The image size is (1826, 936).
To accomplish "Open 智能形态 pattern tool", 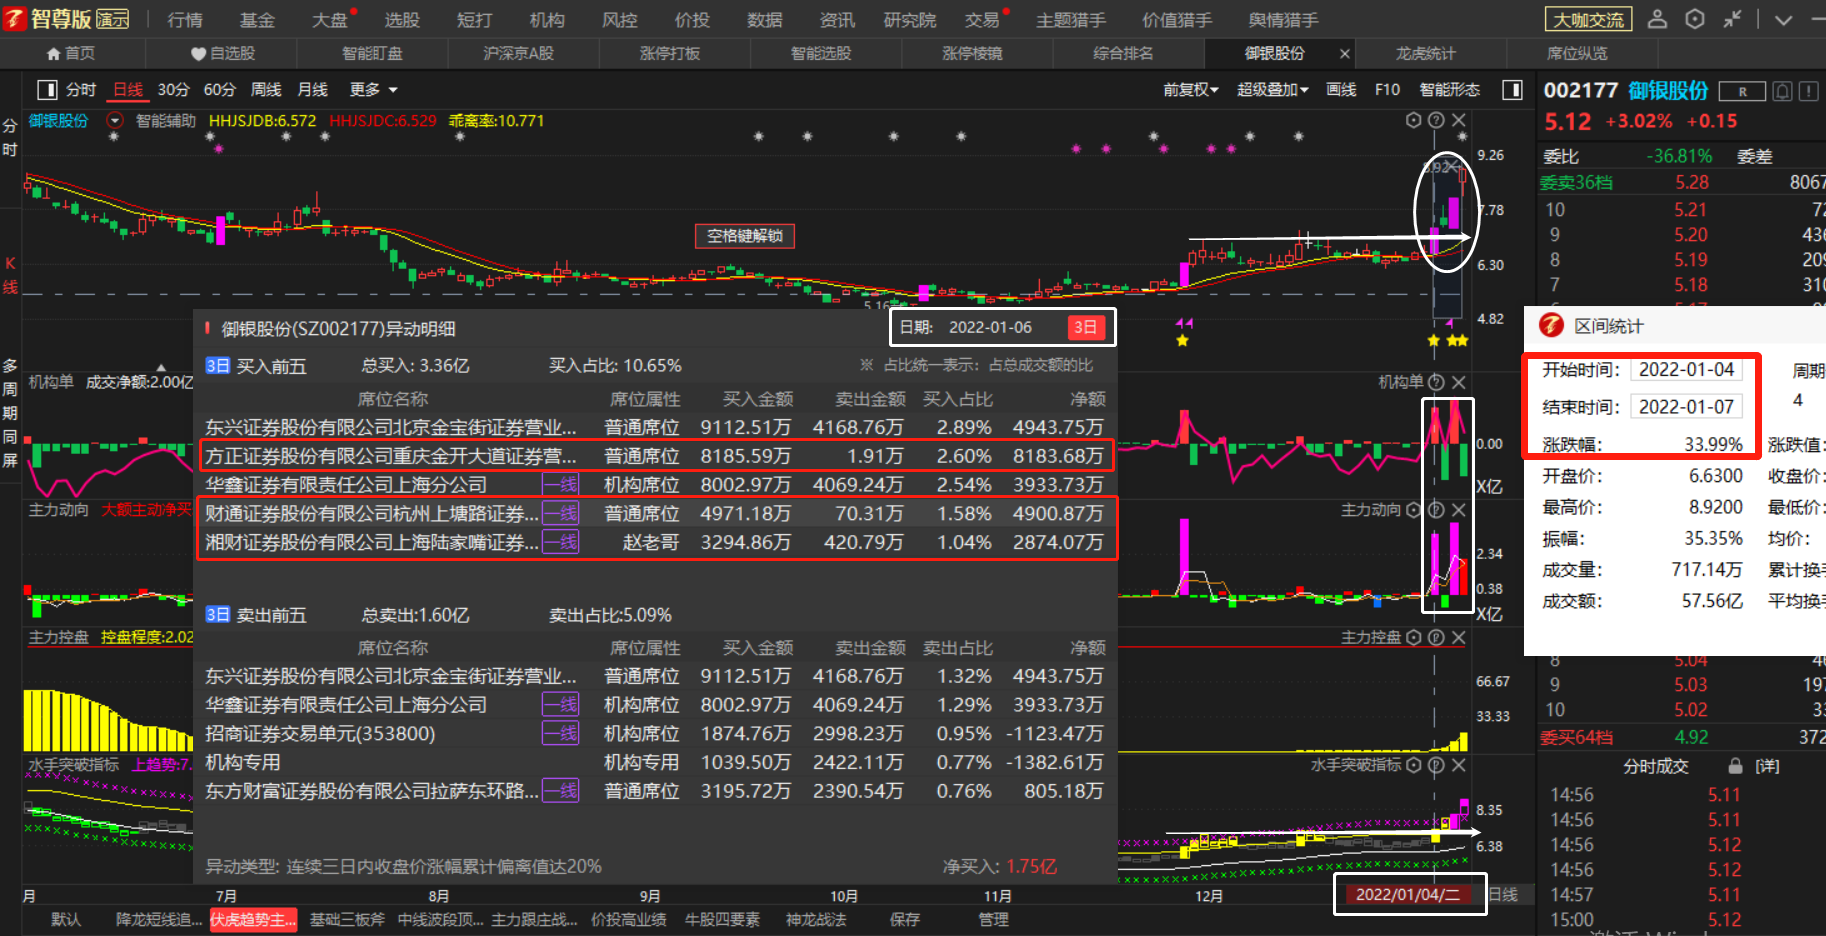I will (1450, 90).
